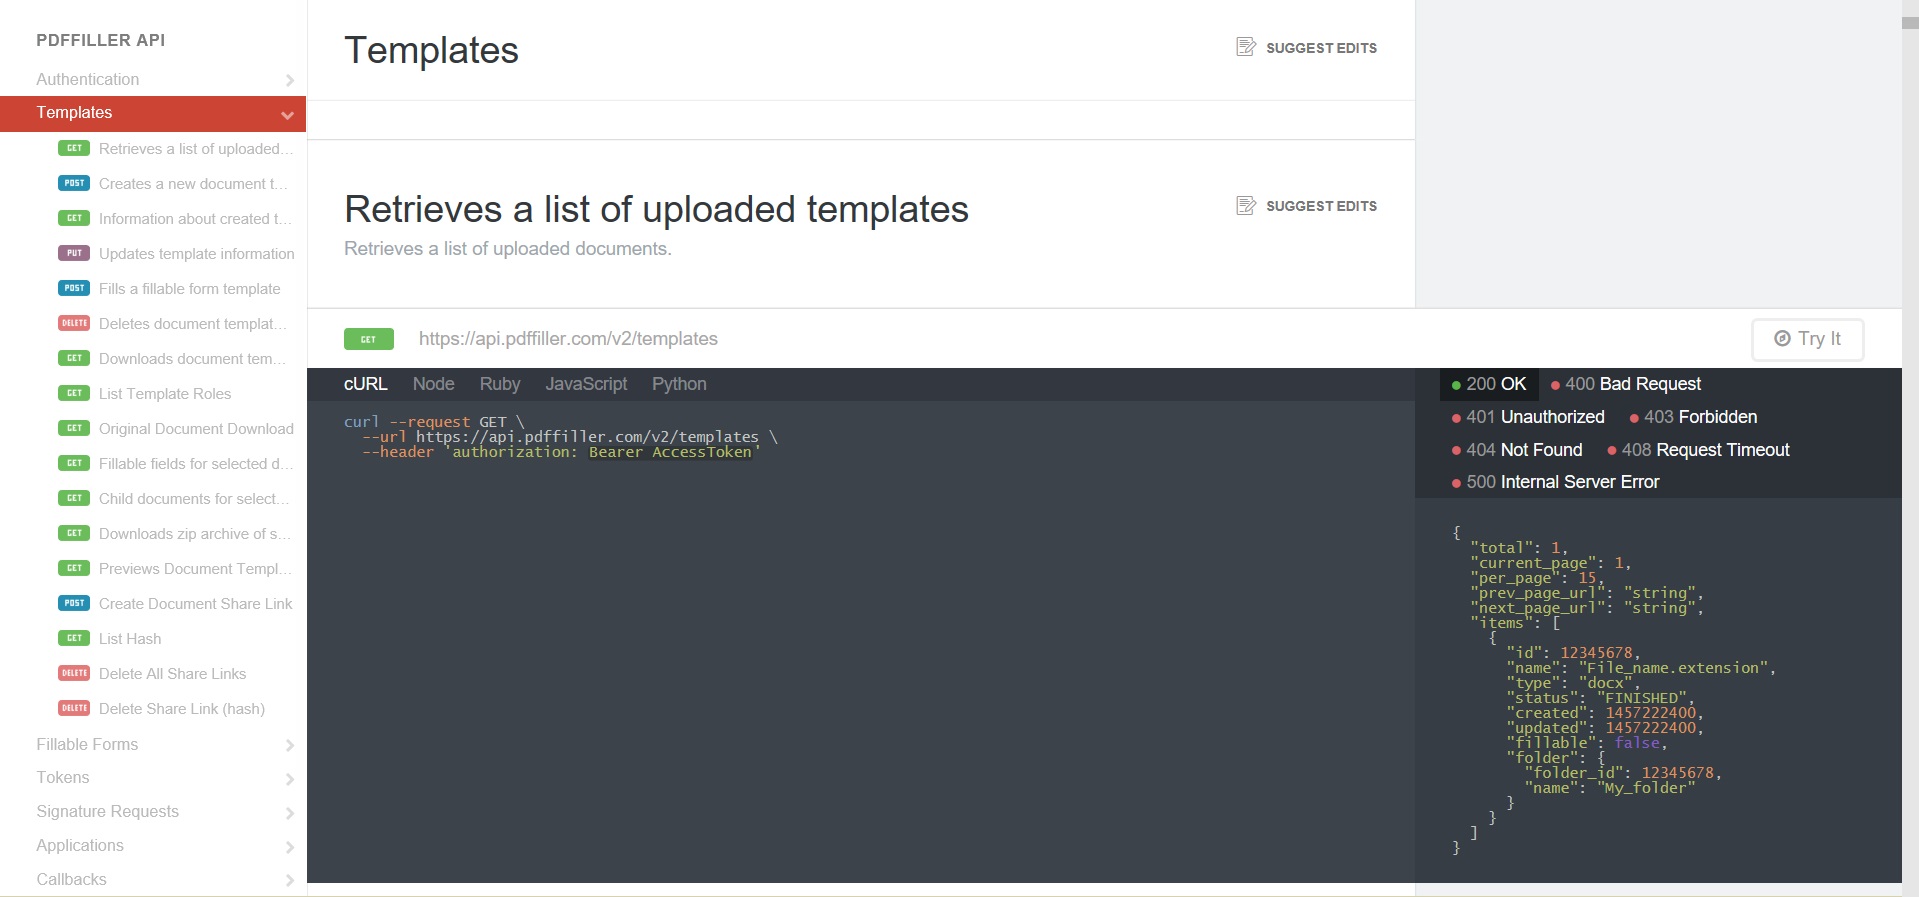1919x897 pixels.
Task: Select the 401 Unauthorized response
Action: (x=1528, y=417)
